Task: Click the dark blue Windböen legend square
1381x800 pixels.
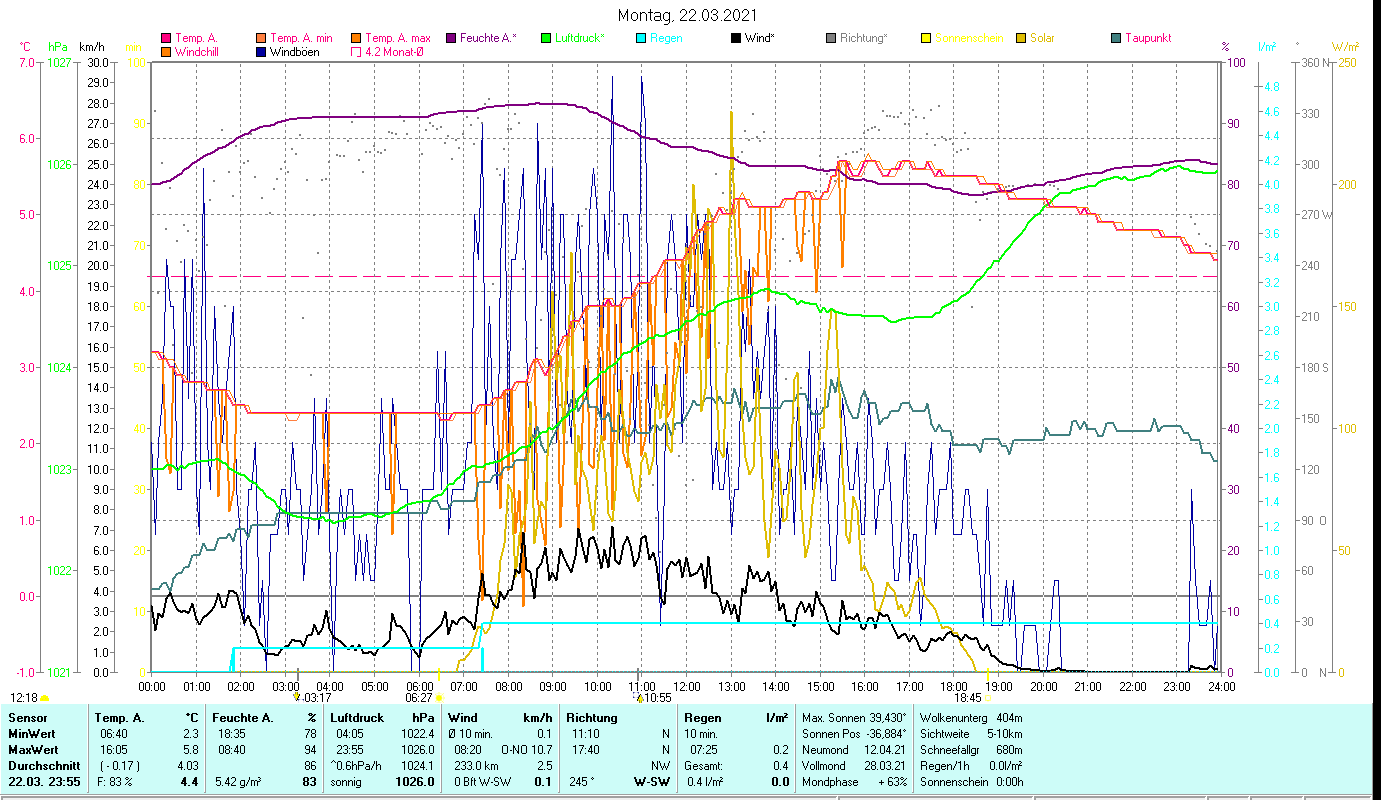Action: [262, 51]
